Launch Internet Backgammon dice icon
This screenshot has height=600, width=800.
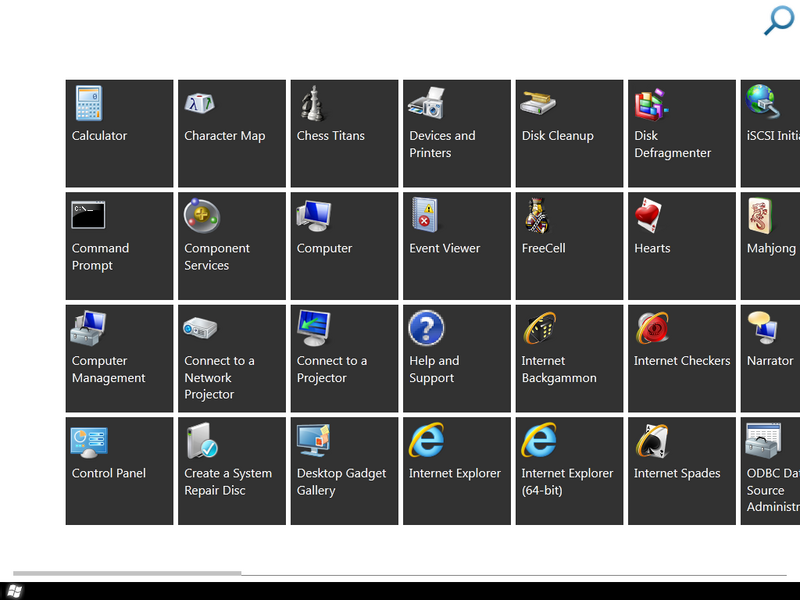tap(539, 328)
